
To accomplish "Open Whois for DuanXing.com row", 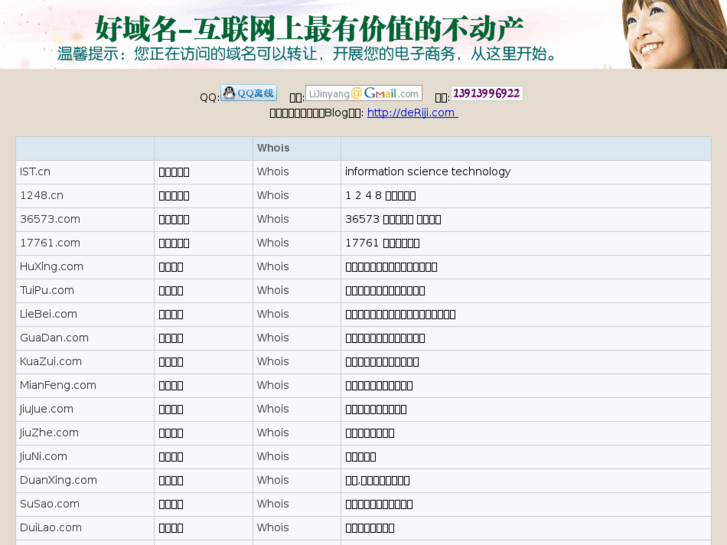I will 273,480.
